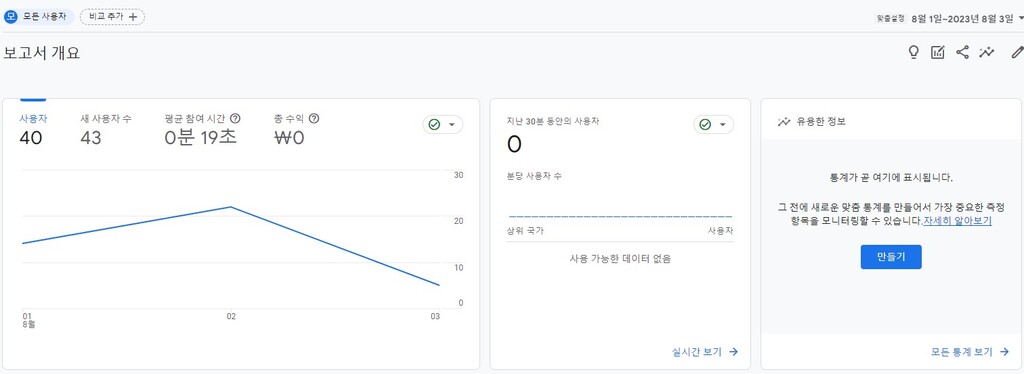
Task: Click the 만들기 button
Action: click(891, 257)
